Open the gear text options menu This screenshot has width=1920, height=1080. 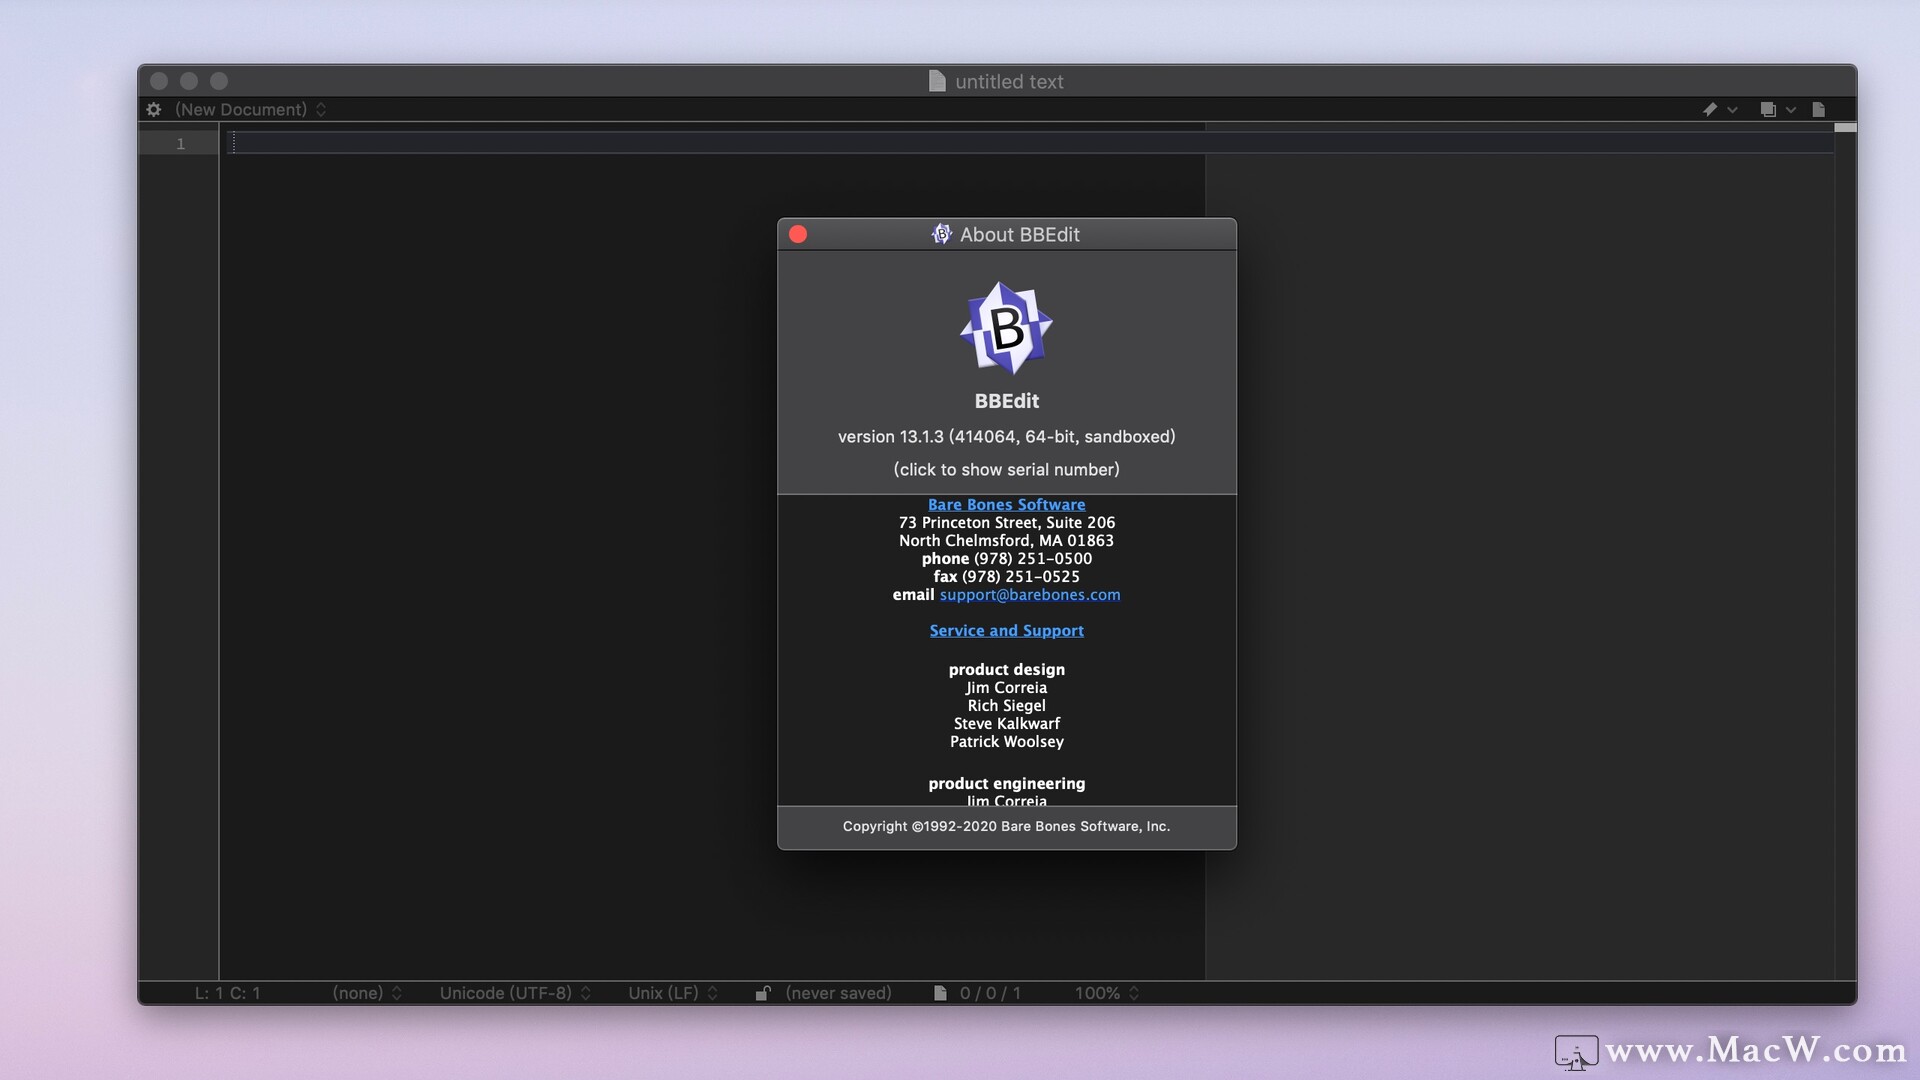pos(153,109)
